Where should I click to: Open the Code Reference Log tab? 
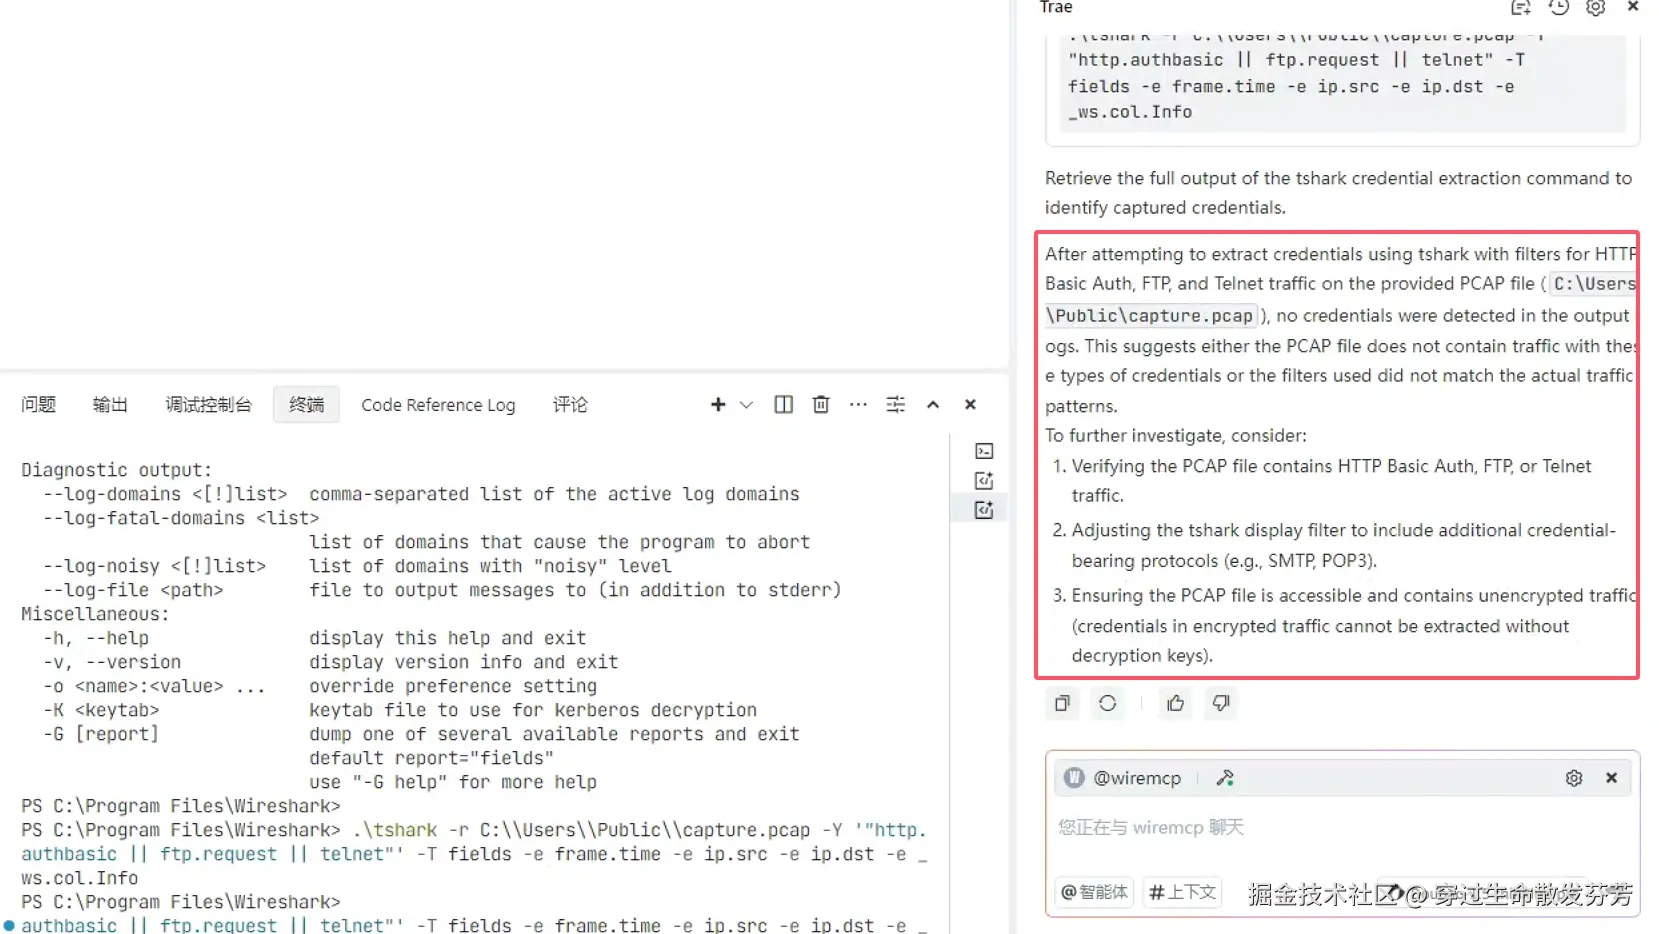[438, 404]
